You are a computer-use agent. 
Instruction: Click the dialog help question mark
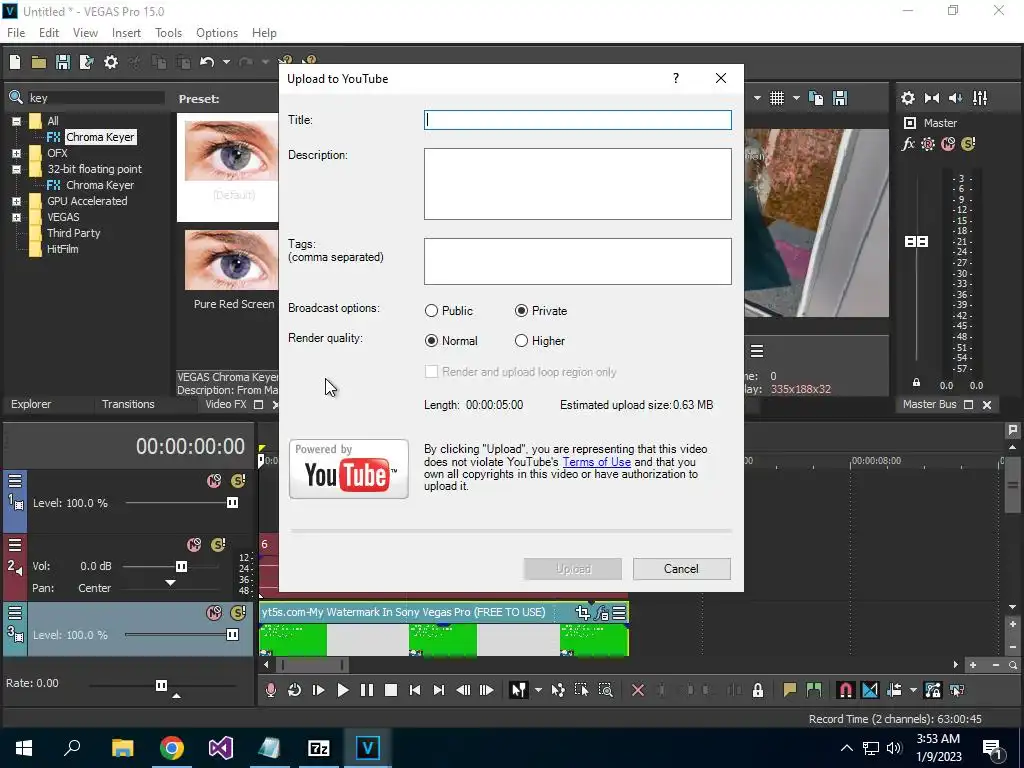point(676,78)
